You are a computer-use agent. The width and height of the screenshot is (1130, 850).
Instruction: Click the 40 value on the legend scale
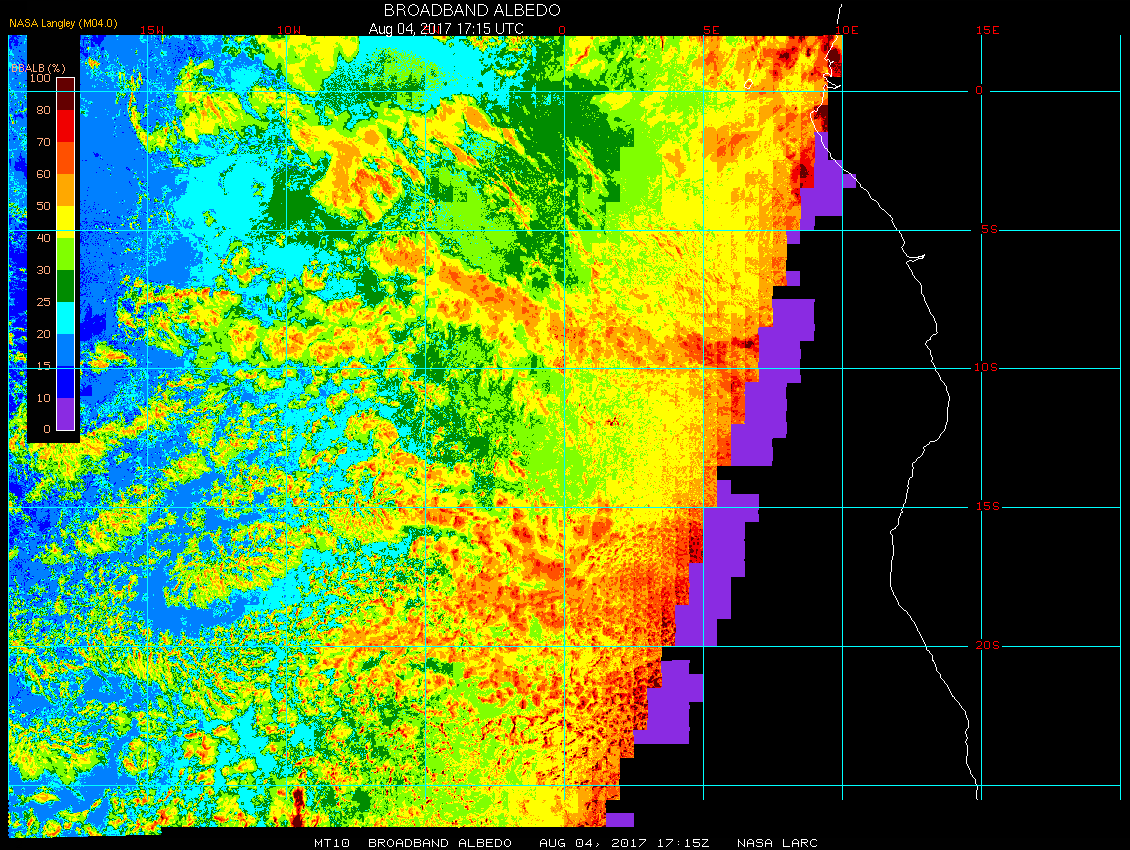(x=43, y=238)
